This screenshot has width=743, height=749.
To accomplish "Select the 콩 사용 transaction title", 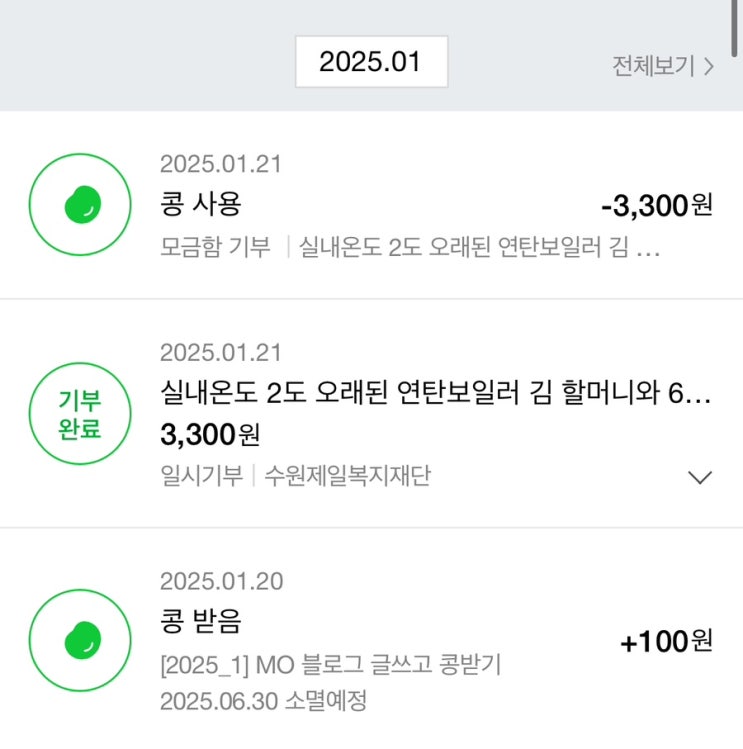I will click(200, 204).
